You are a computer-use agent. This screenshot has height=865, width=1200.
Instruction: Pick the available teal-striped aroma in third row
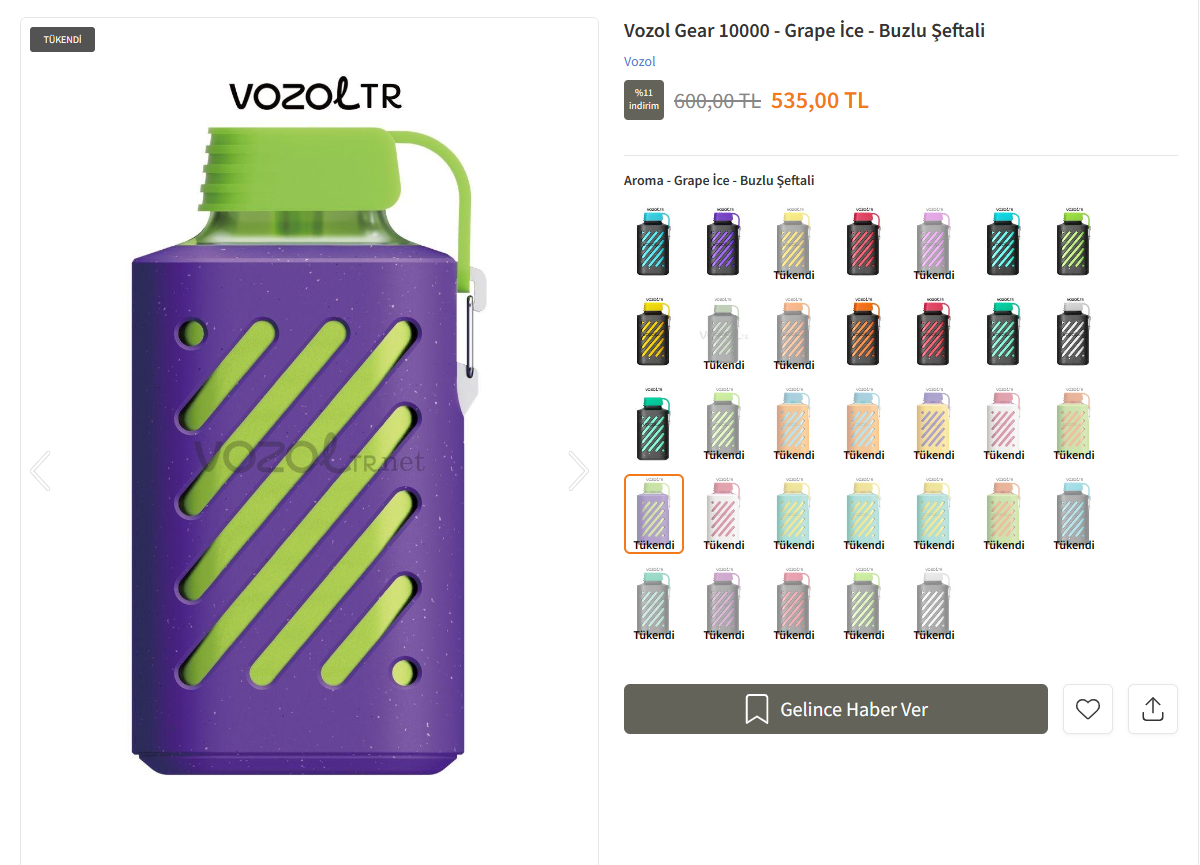click(x=654, y=424)
